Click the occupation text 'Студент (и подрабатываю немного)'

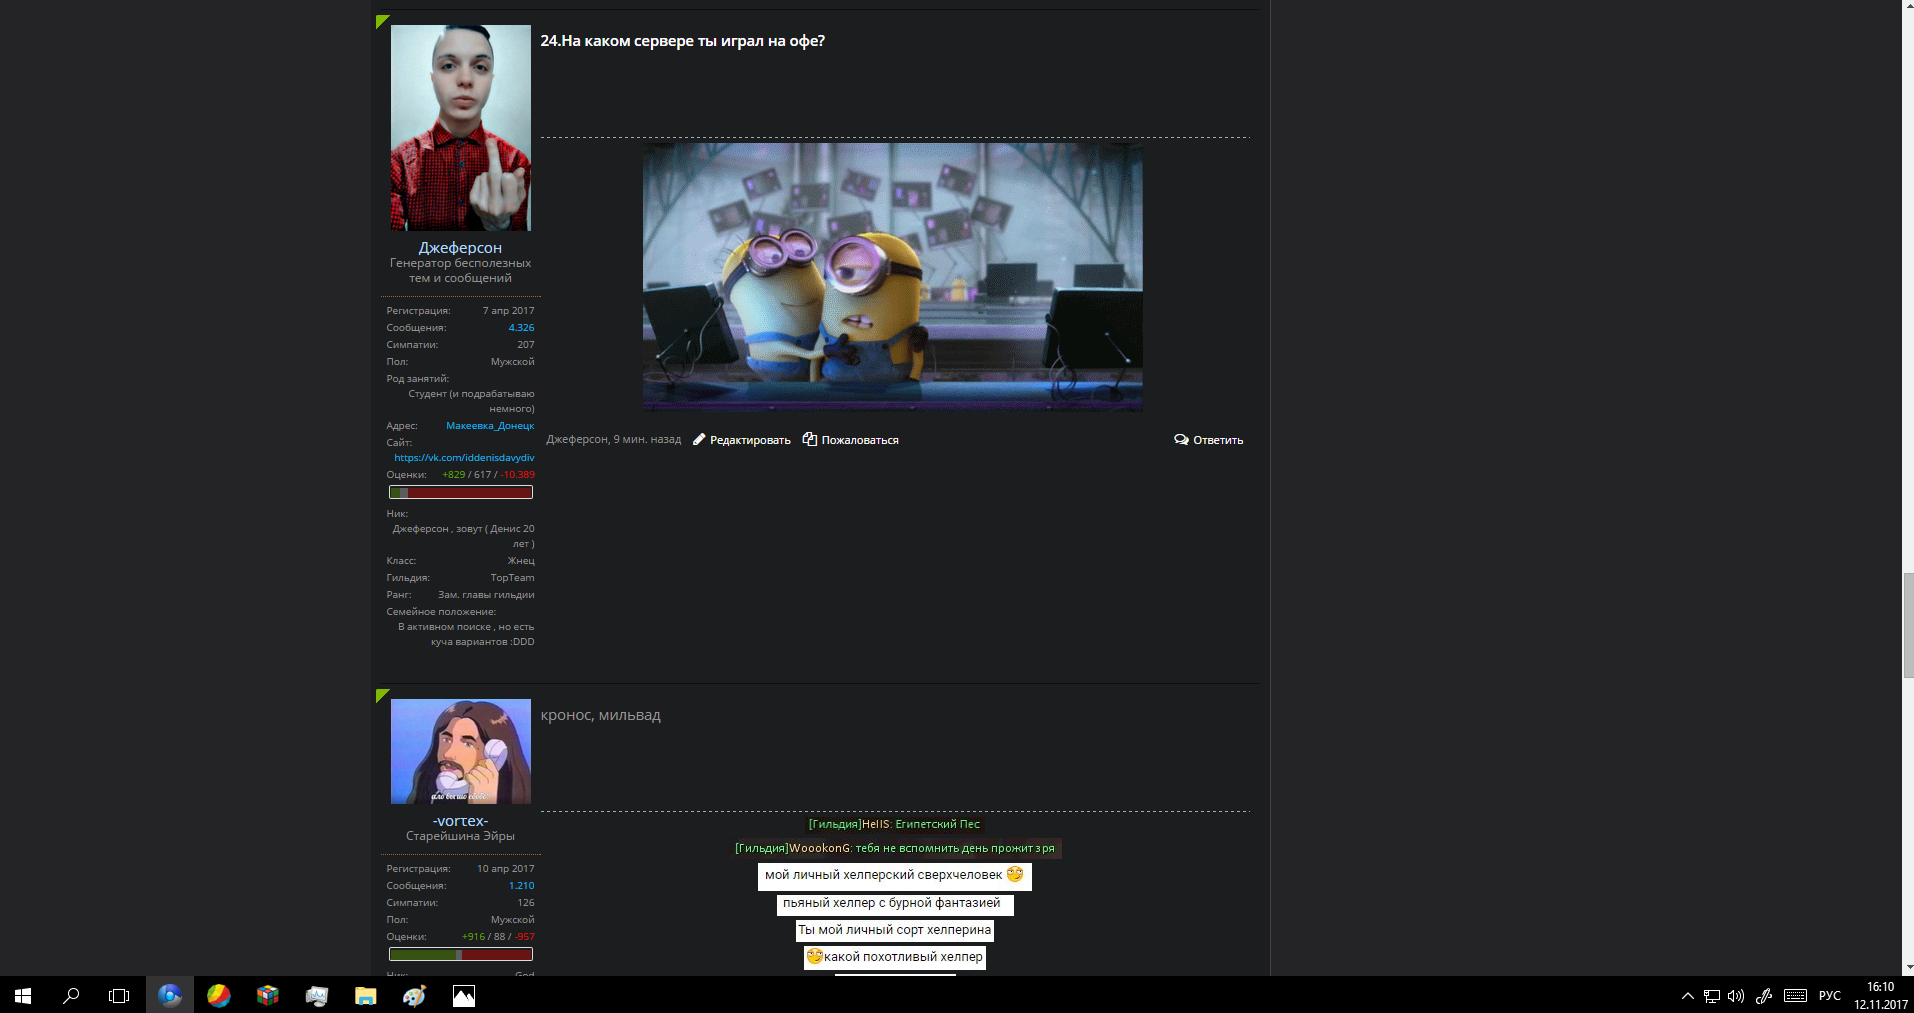point(471,401)
